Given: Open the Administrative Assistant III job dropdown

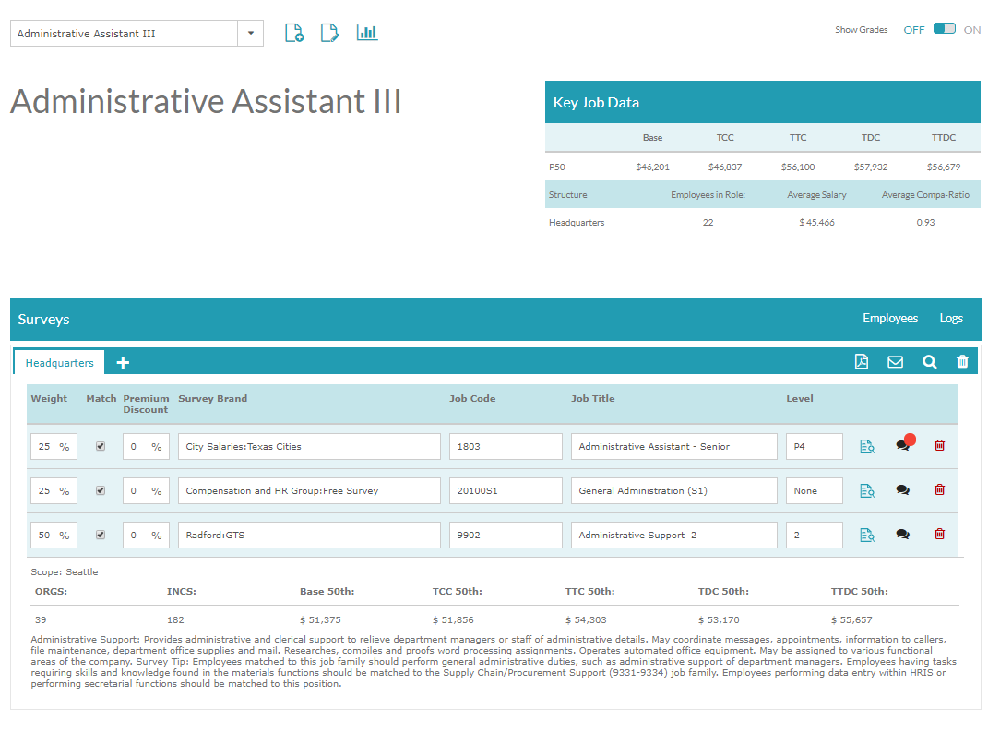Looking at the screenshot, I should 249,33.
